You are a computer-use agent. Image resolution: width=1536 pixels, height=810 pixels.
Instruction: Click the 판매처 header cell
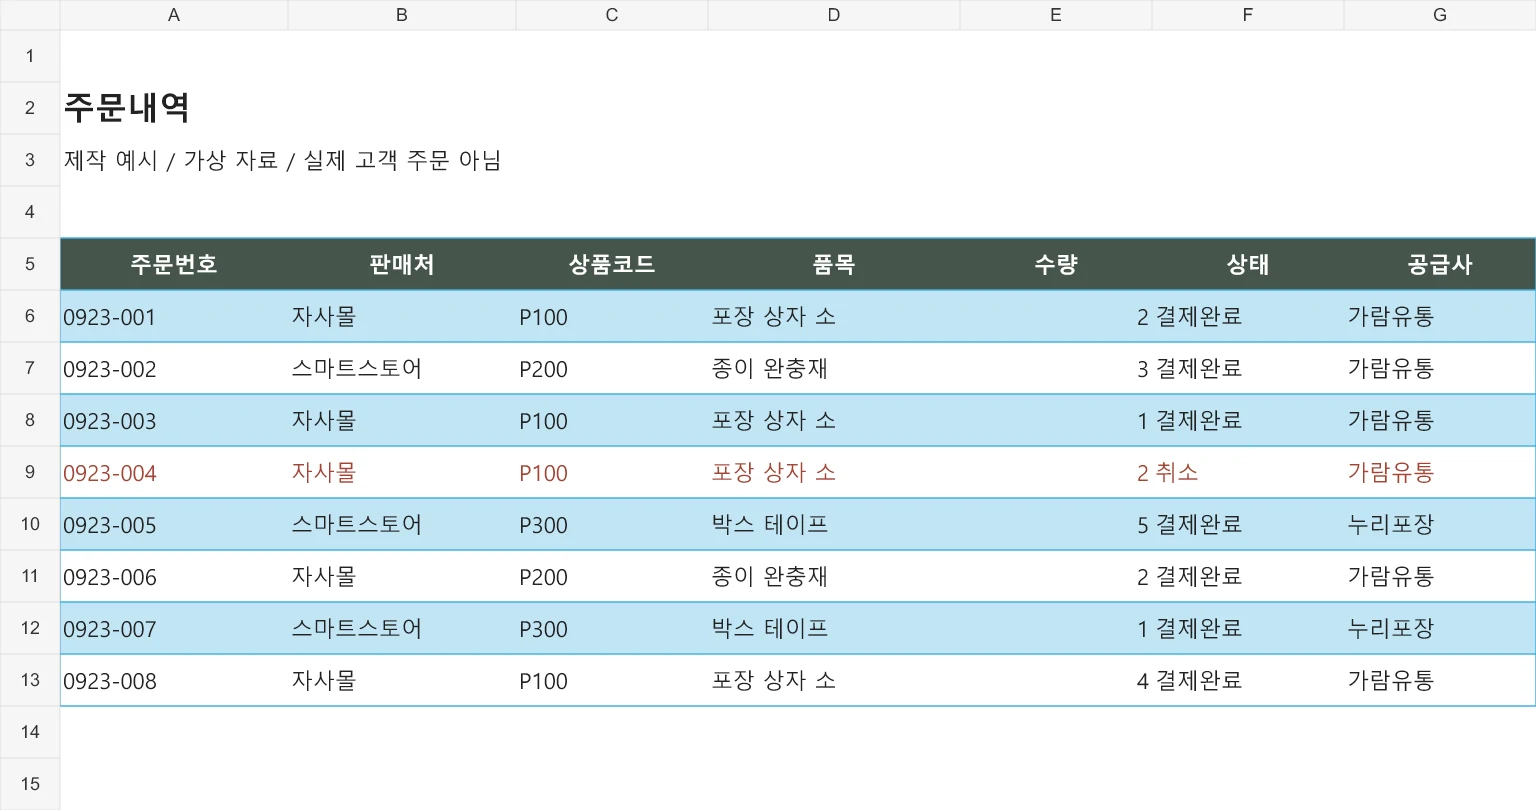pyautogui.click(x=402, y=264)
